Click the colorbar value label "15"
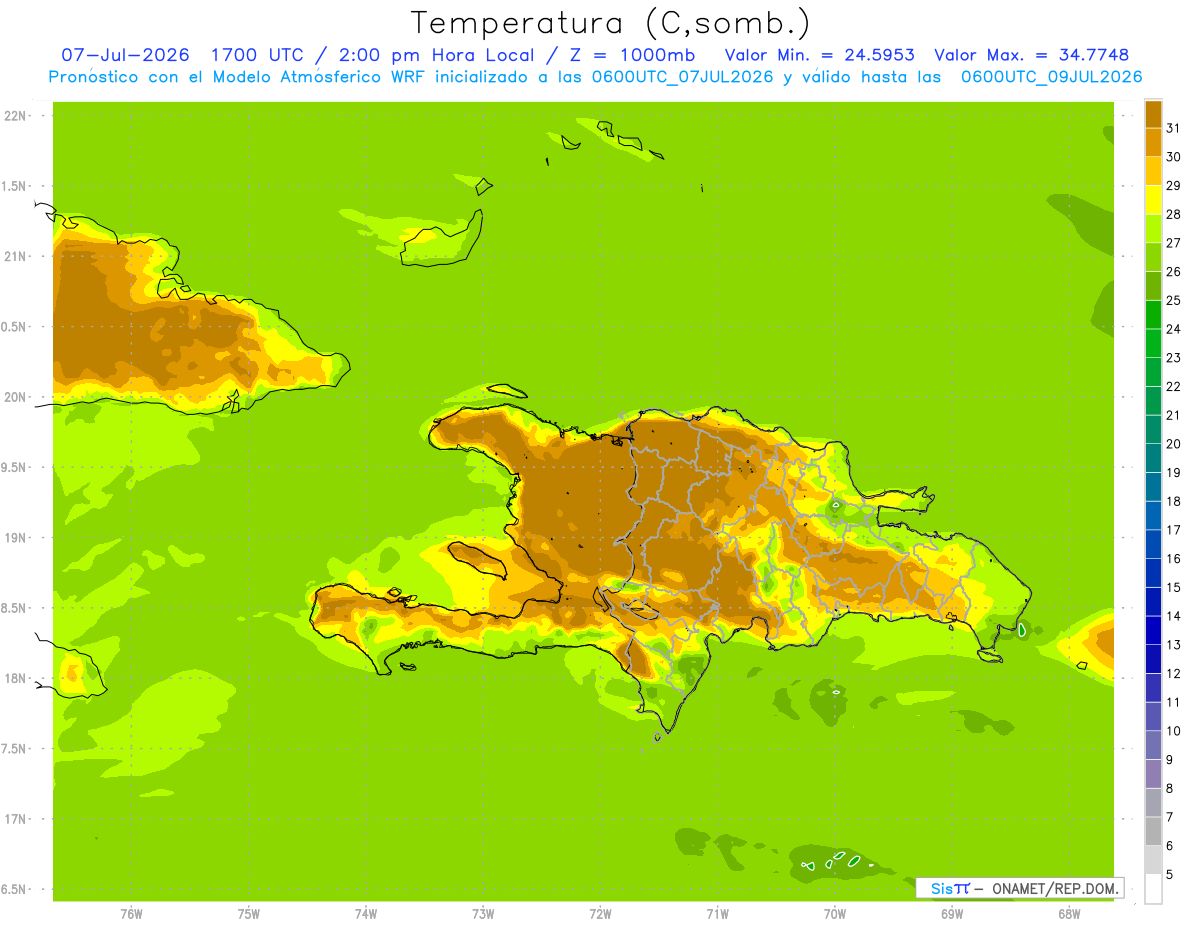 tap(1174, 588)
